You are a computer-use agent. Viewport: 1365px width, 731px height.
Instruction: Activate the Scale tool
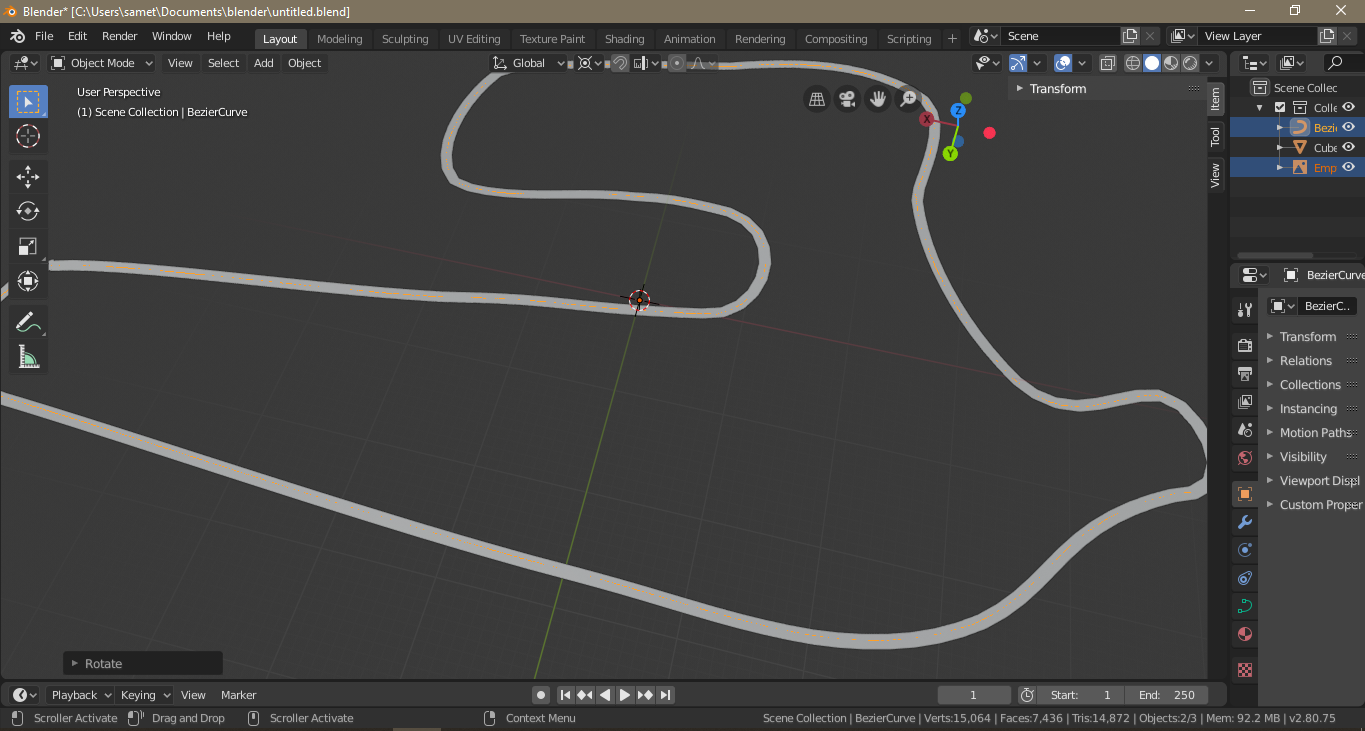click(x=28, y=246)
